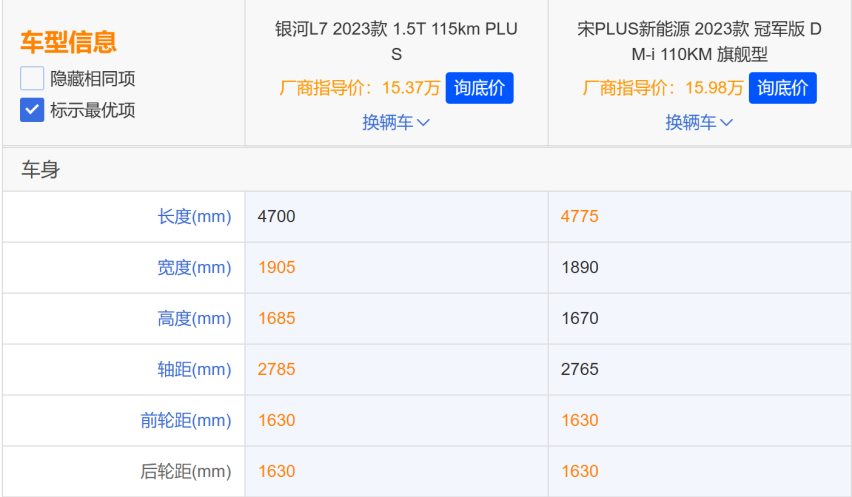Click the 前轮距(mm) parameter label
This screenshot has width=852, height=497.
tap(186, 420)
